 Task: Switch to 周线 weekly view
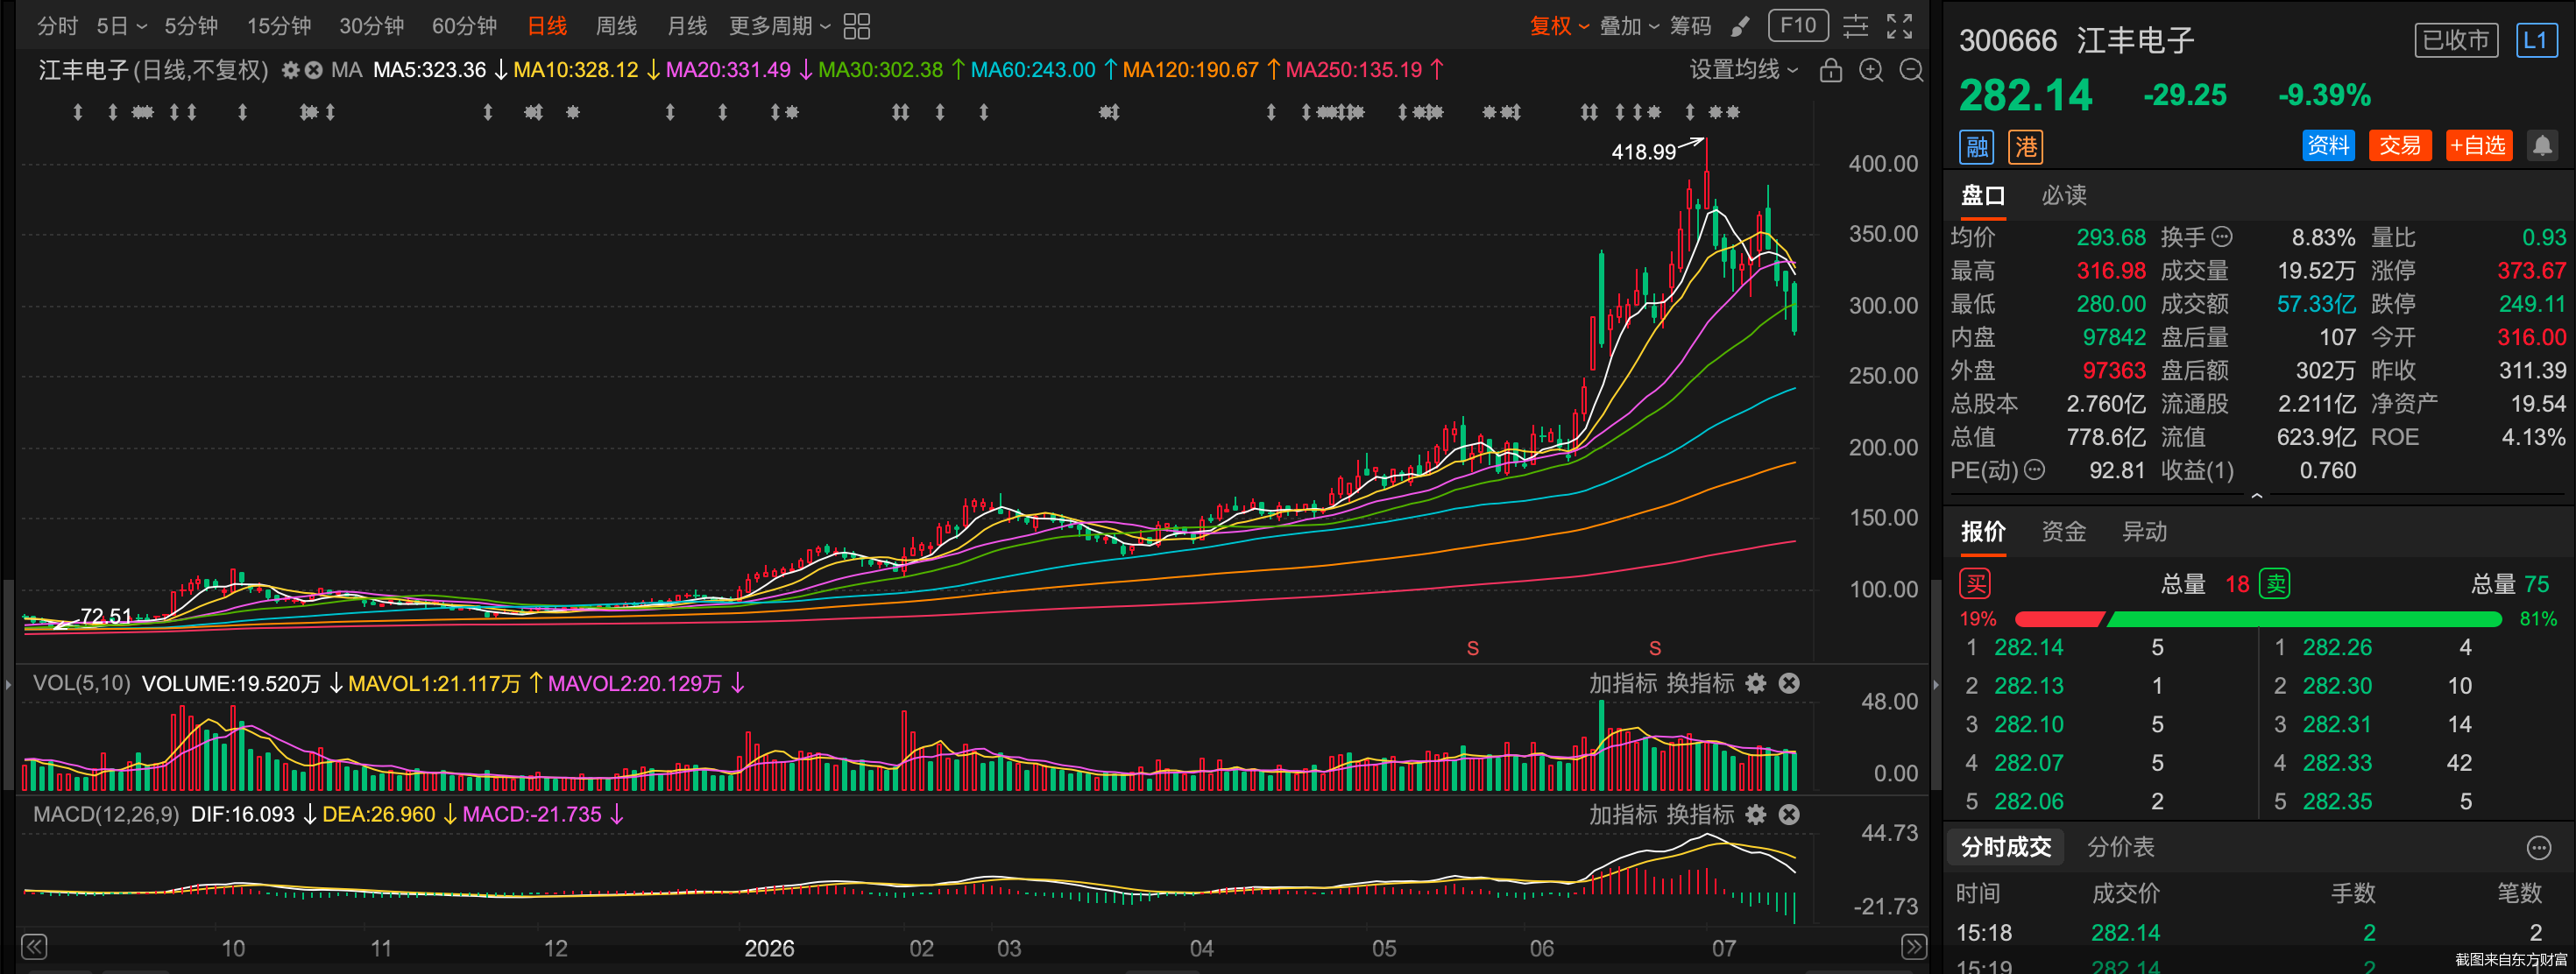(x=616, y=26)
